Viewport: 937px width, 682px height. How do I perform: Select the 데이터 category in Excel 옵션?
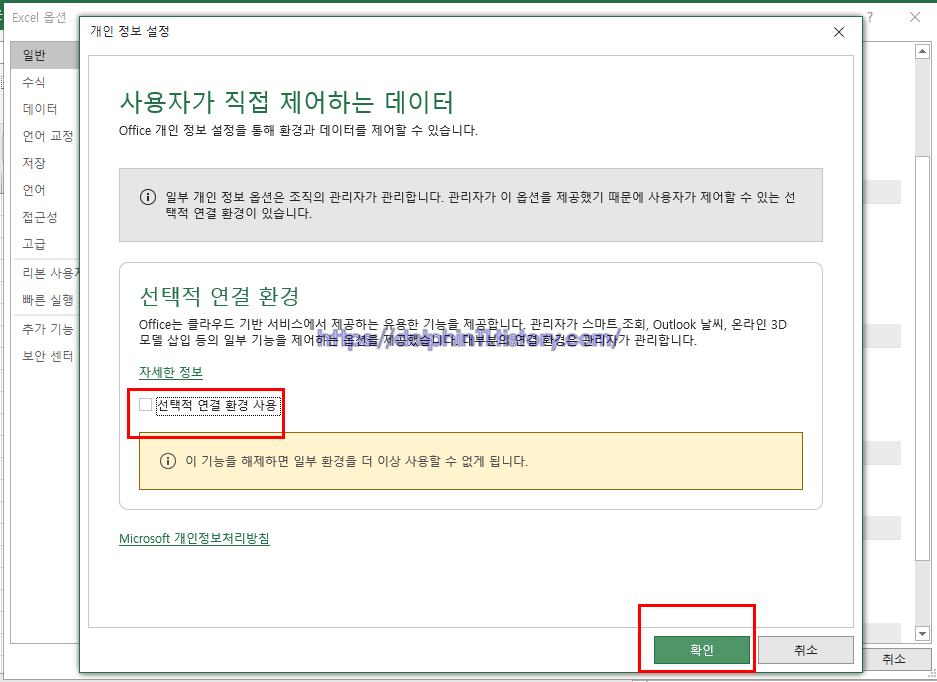[45, 109]
